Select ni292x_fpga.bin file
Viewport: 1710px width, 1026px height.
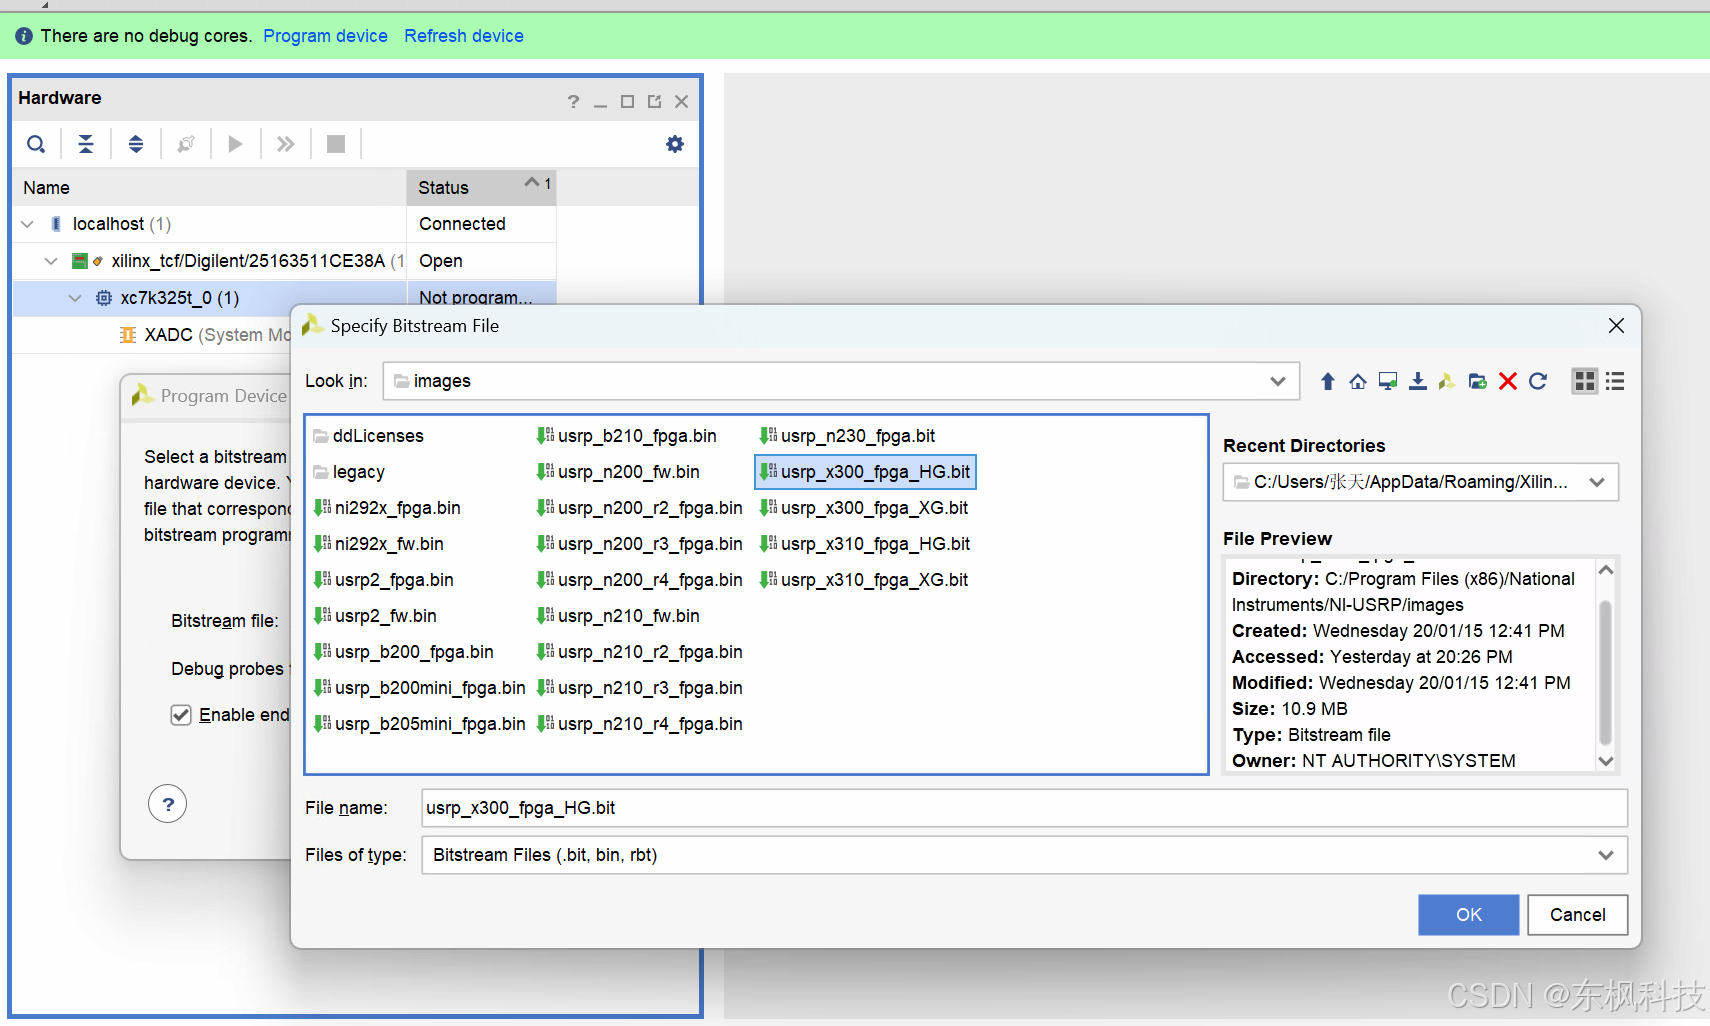pos(387,508)
